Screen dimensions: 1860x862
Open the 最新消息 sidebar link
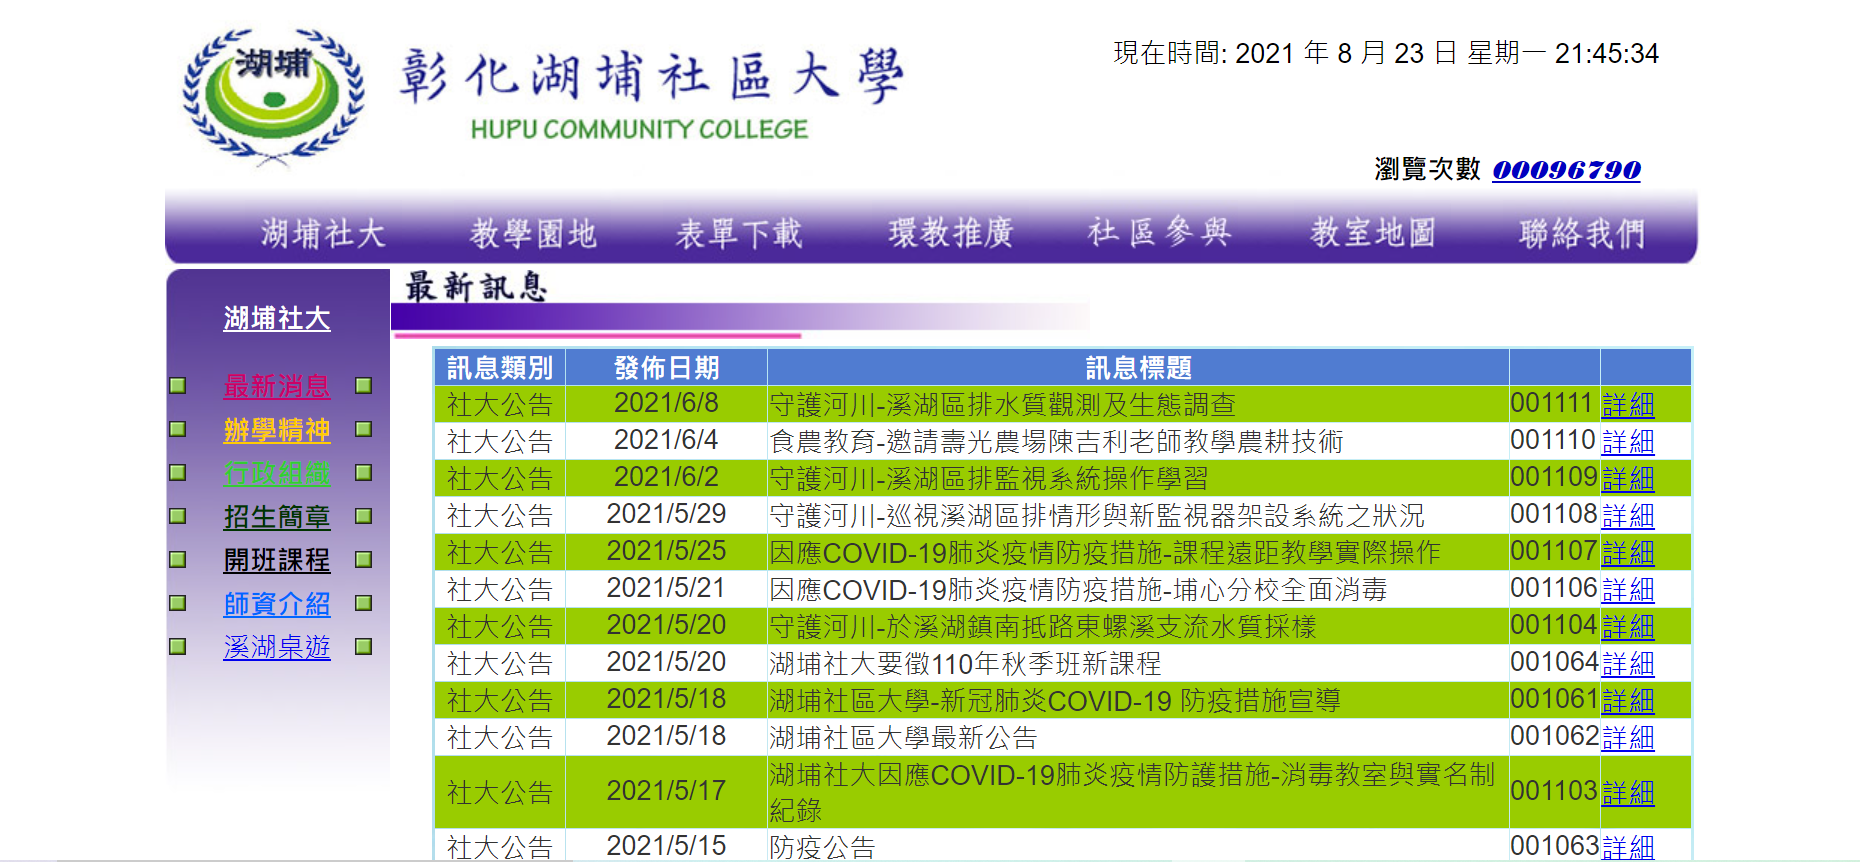(276, 386)
